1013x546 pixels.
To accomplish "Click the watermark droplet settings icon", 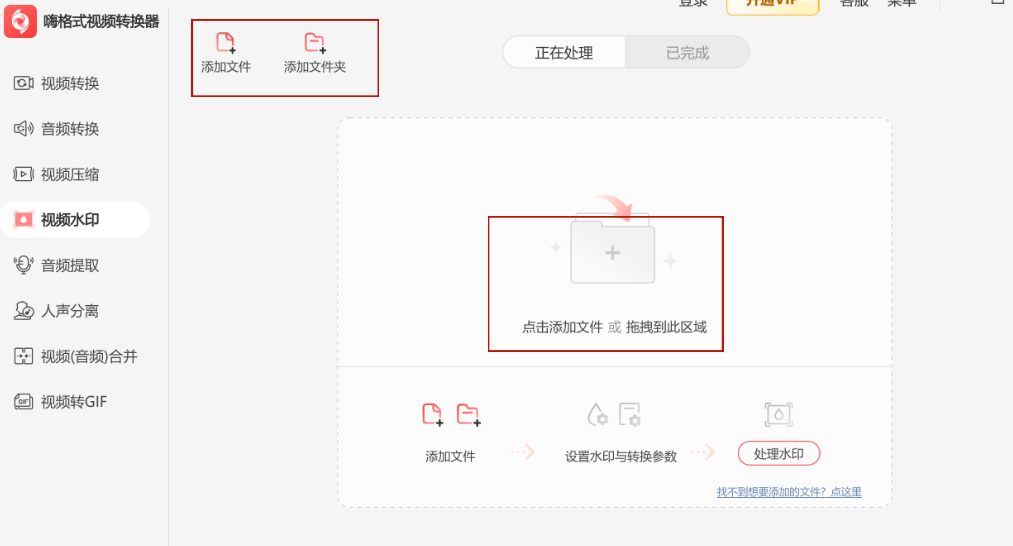I will (597, 414).
